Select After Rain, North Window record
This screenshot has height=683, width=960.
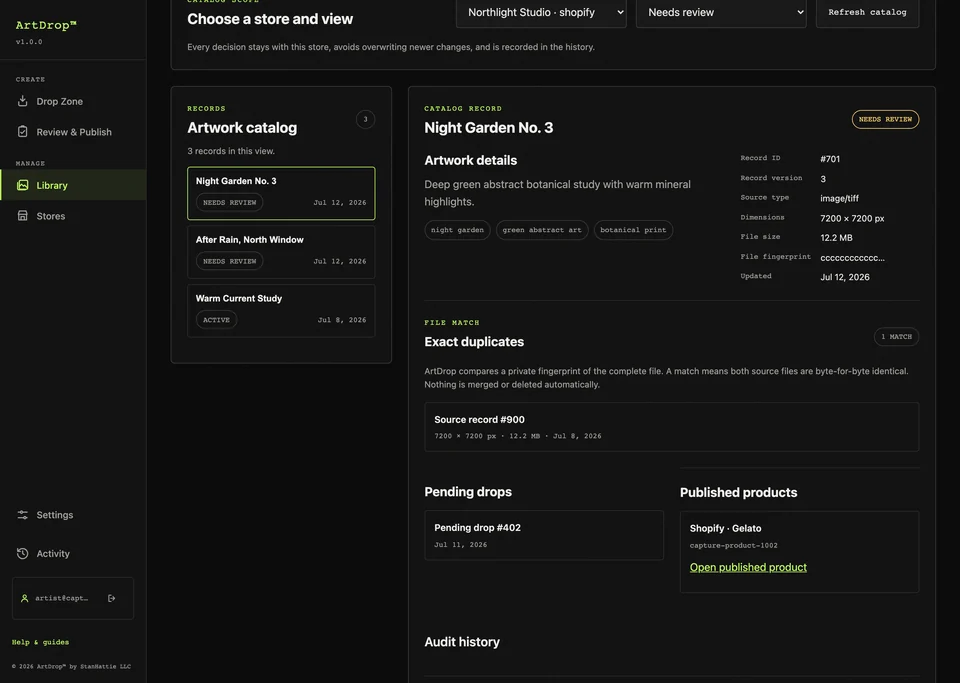point(281,252)
